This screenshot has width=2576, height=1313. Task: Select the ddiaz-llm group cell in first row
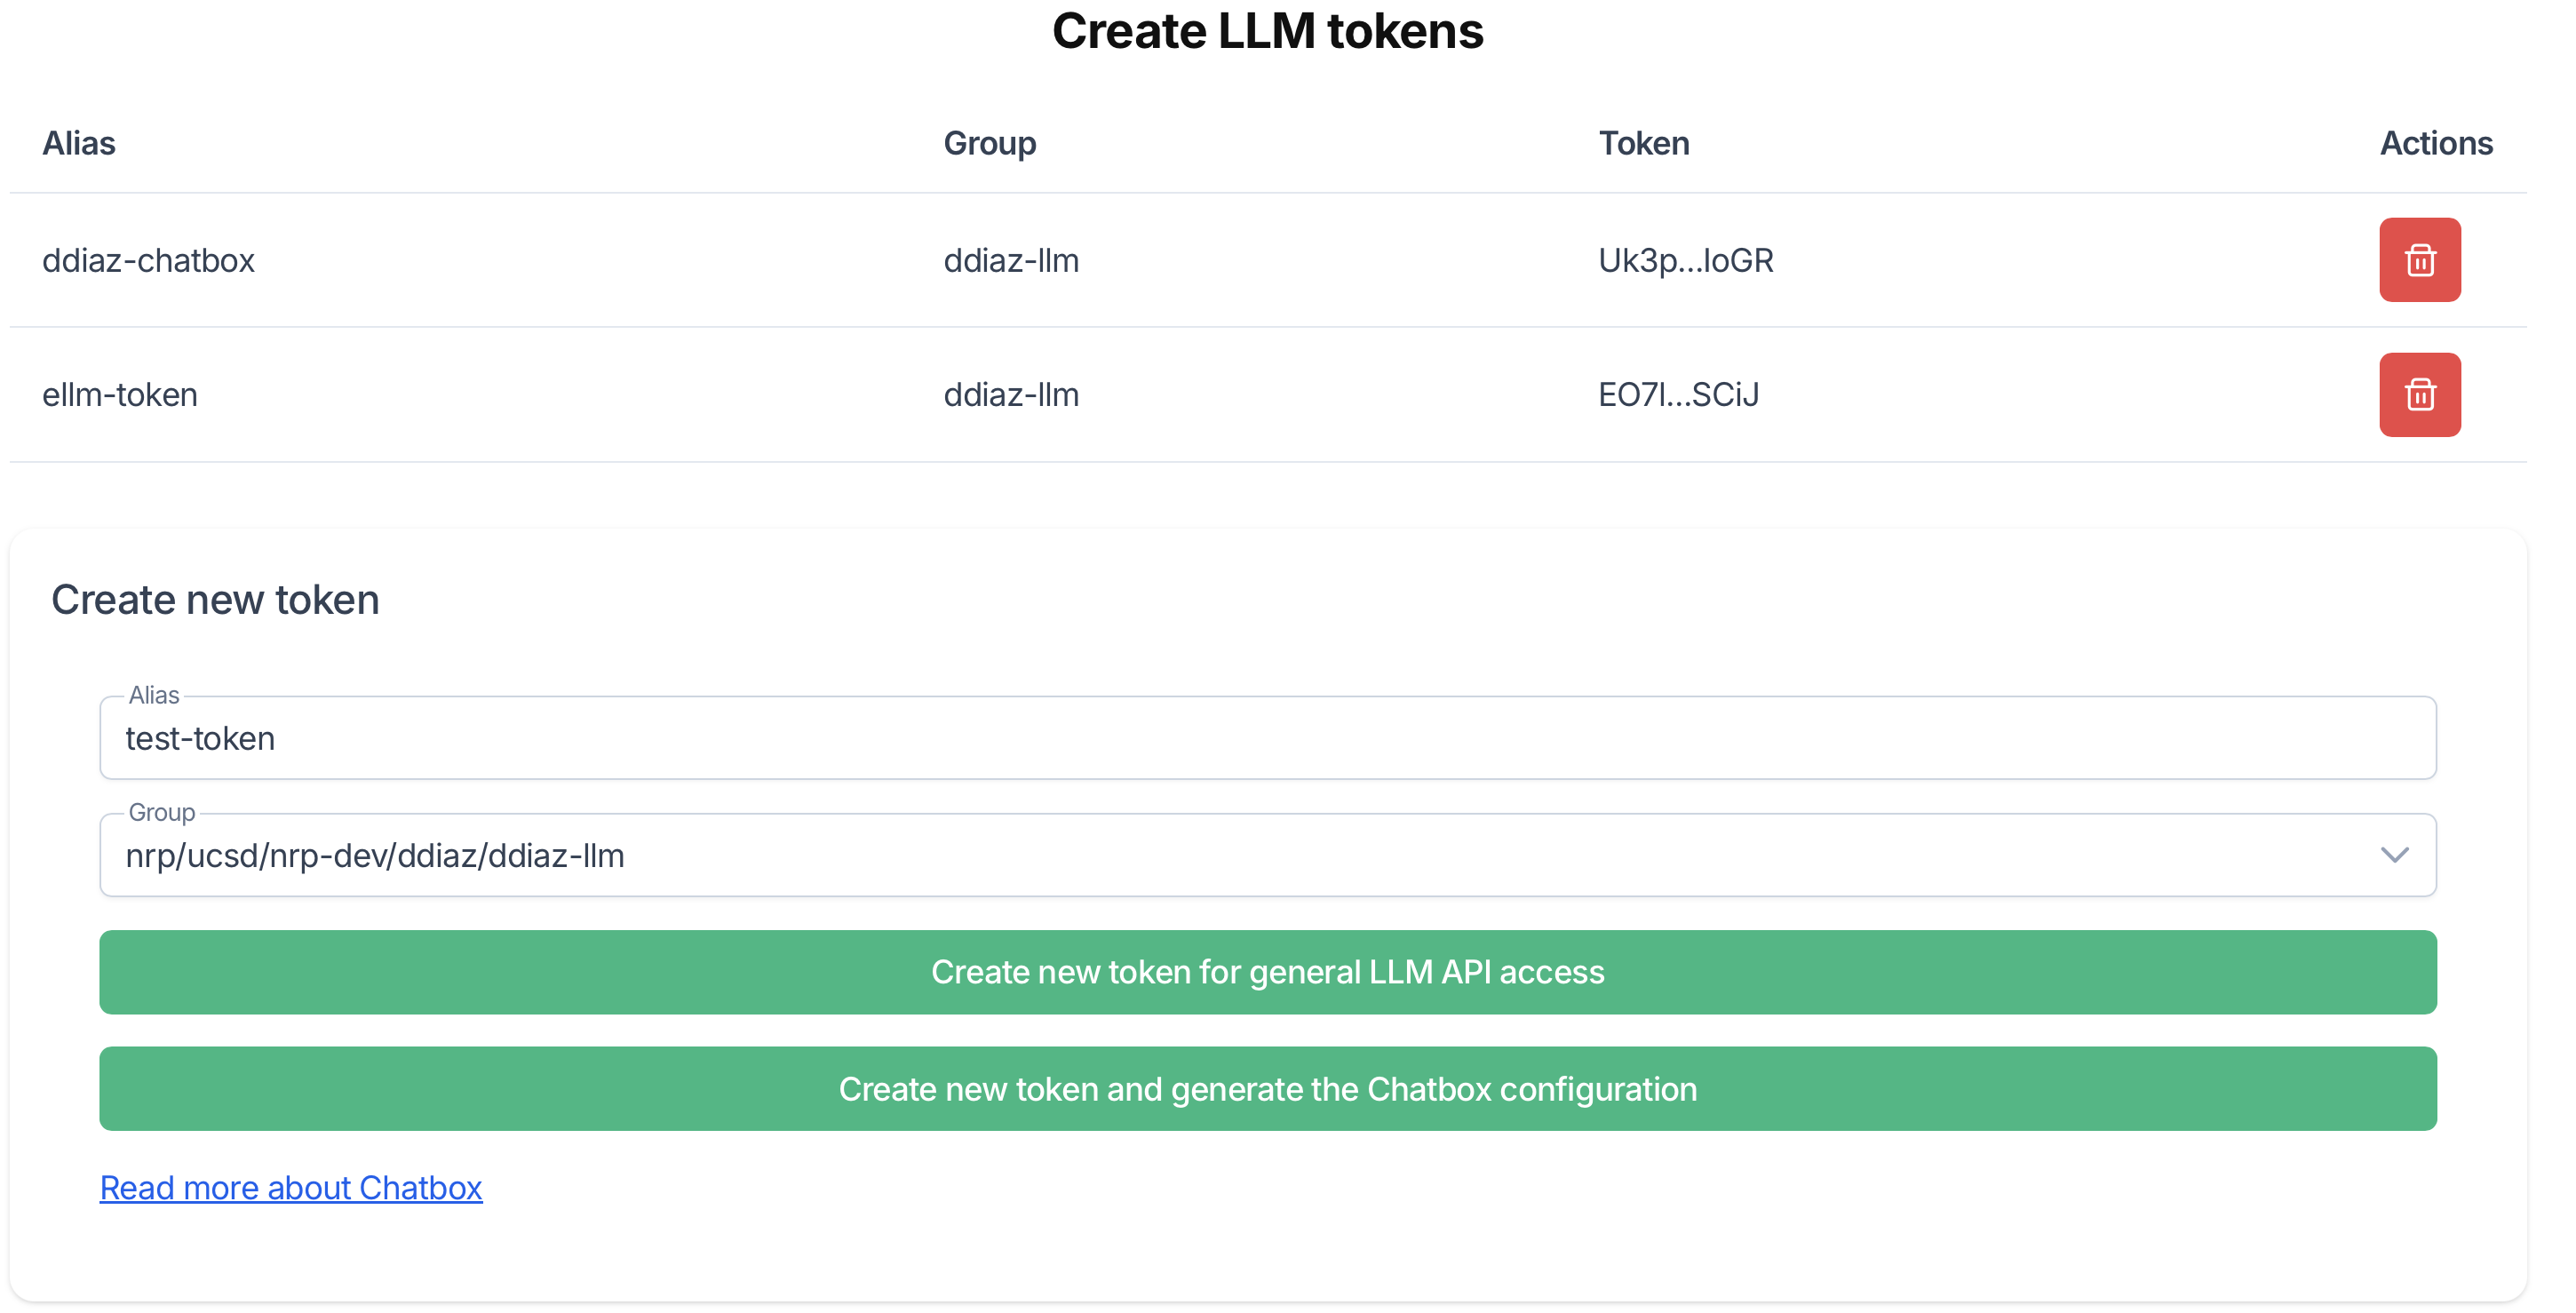[x=1012, y=260]
